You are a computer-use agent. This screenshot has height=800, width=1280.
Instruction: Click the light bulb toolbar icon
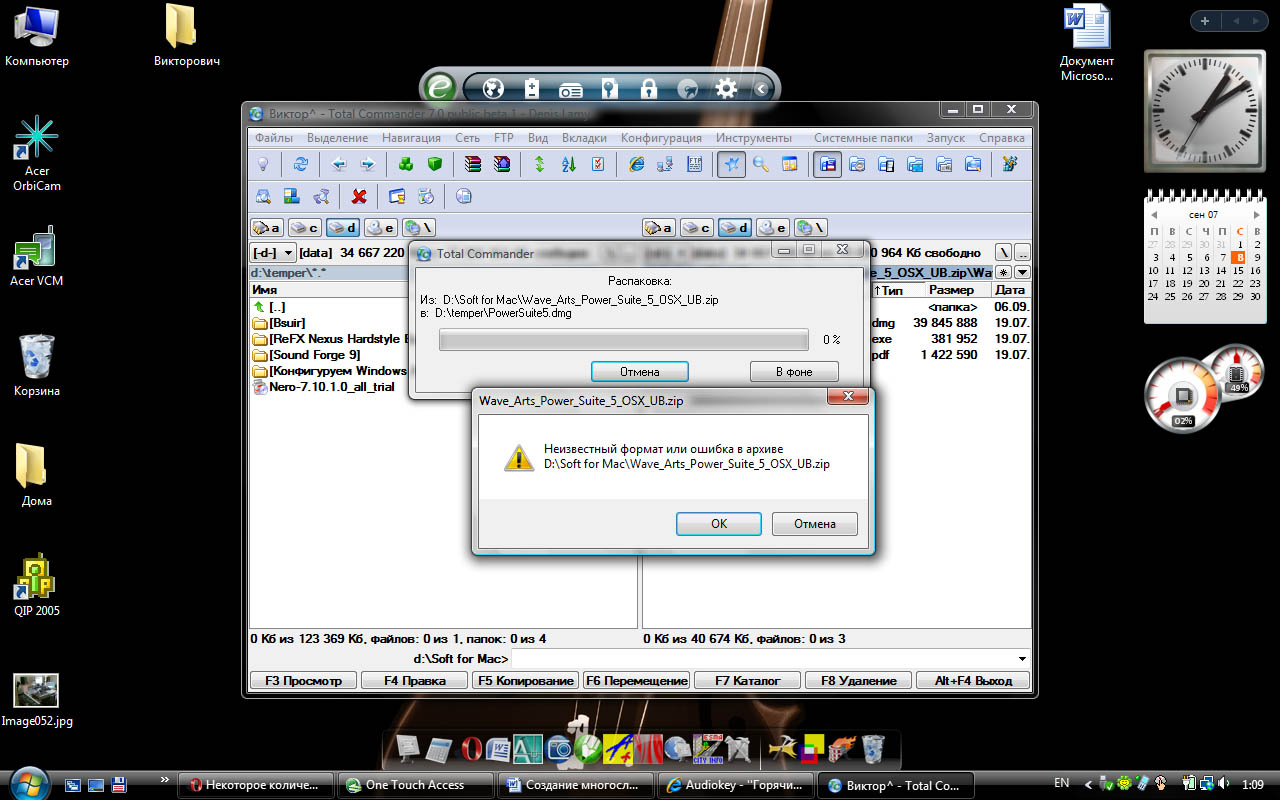pyautogui.click(x=264, y=165)
